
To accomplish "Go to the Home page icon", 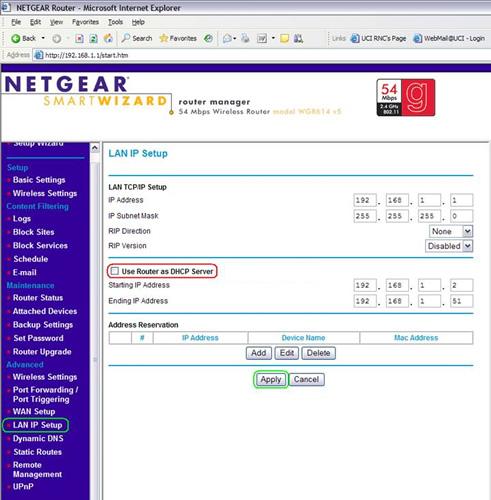I will pyautogui.click(x=108, y=39).
